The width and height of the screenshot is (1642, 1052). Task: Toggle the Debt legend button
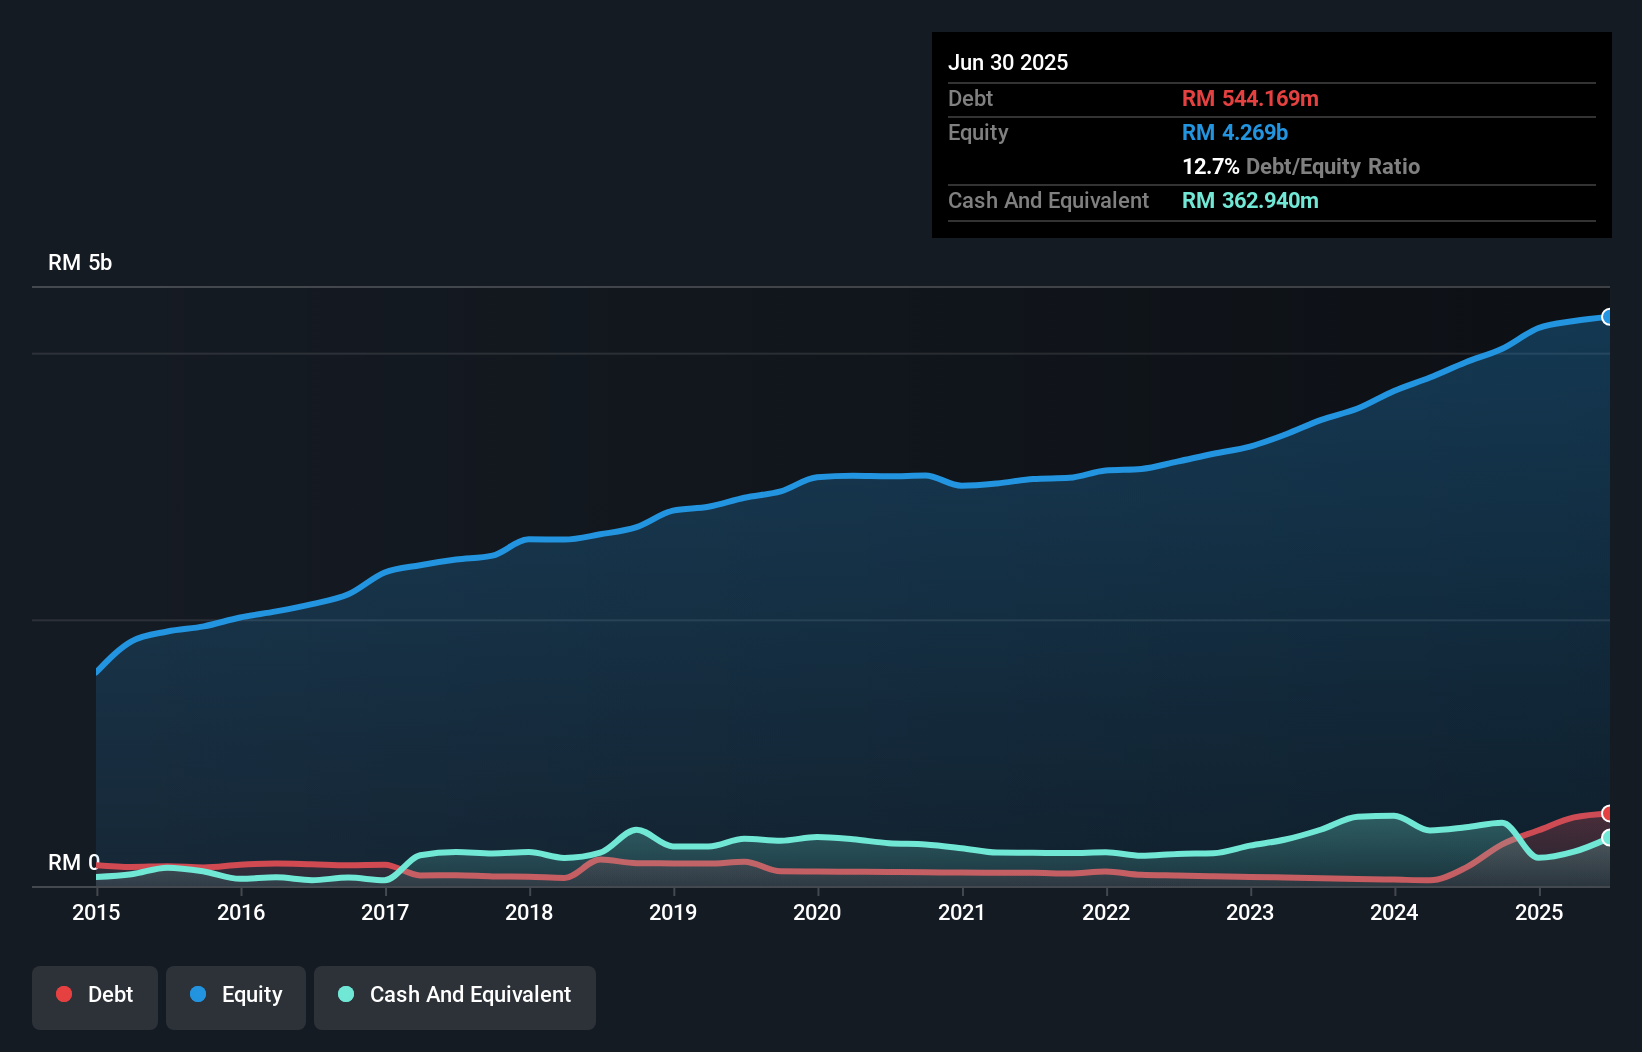click(x=95, y=995)
